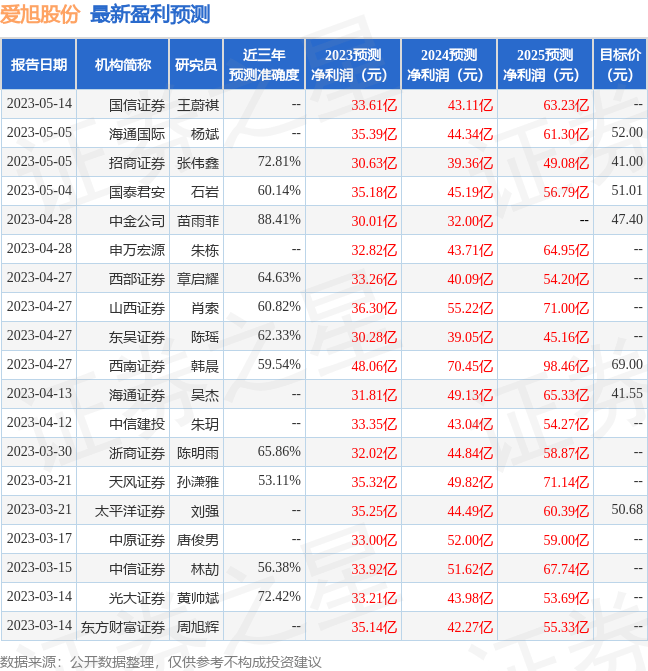Click researcher name 王蔚祺
648x671 pixels.
click(x=198, y=105)
